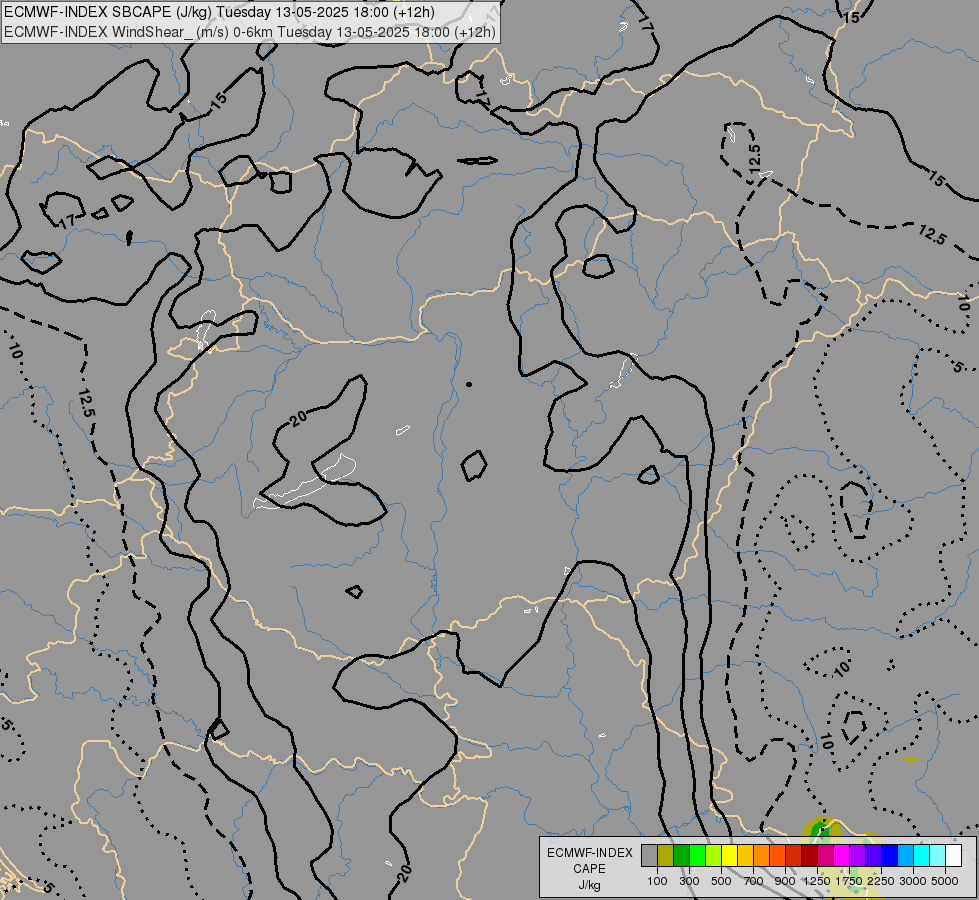
Task: Select the dark green legend swatch
Action: click(x=681, y=856)
